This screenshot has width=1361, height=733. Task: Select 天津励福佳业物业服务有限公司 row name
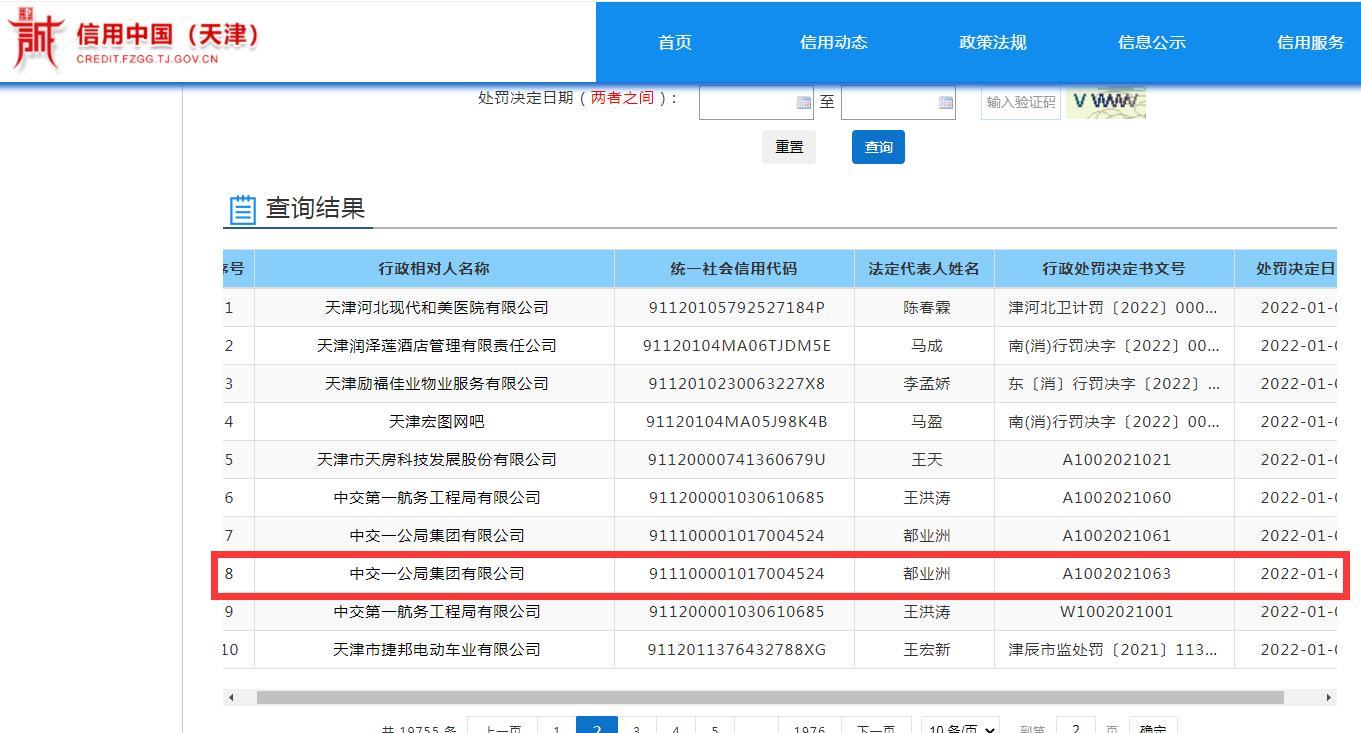click(437, 384)
